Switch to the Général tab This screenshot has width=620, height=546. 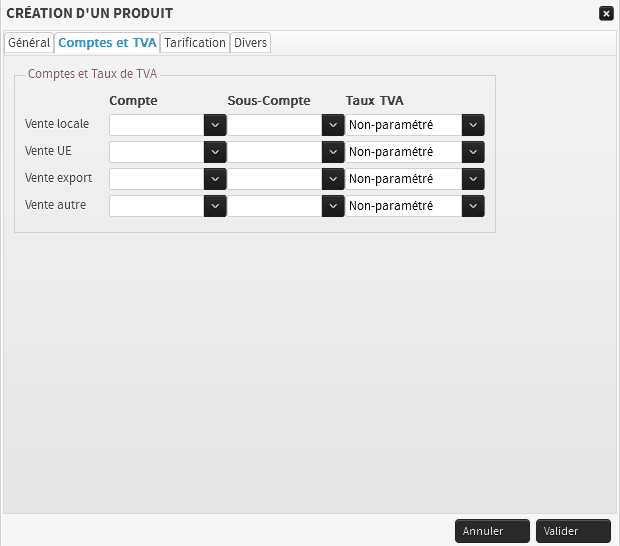tap(29, 43)
